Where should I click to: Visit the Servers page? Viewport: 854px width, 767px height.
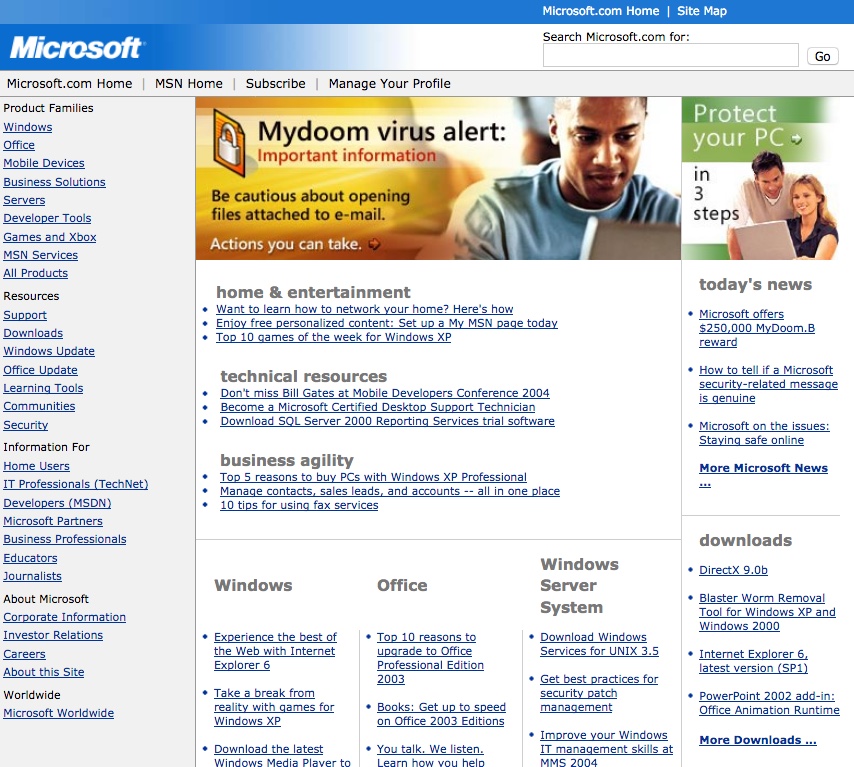coord(24,200)
